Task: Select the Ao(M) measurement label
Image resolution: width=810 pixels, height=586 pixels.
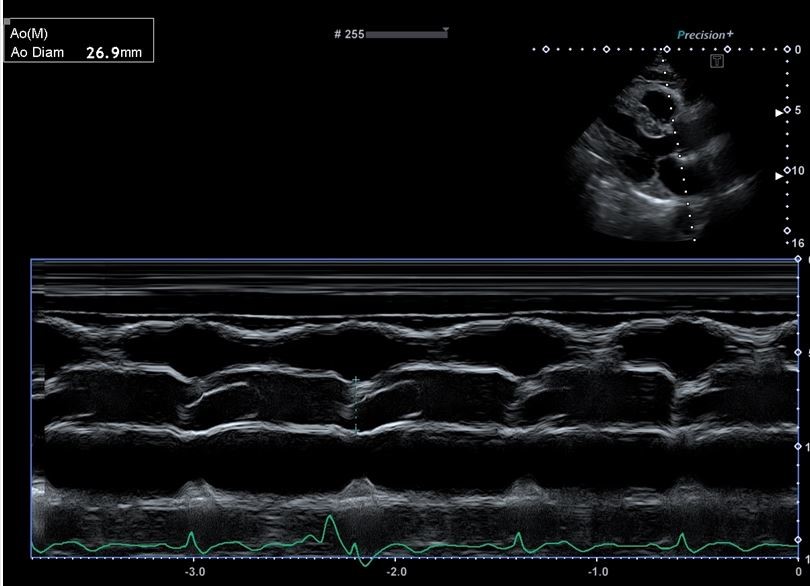Action: coord(29,33)
